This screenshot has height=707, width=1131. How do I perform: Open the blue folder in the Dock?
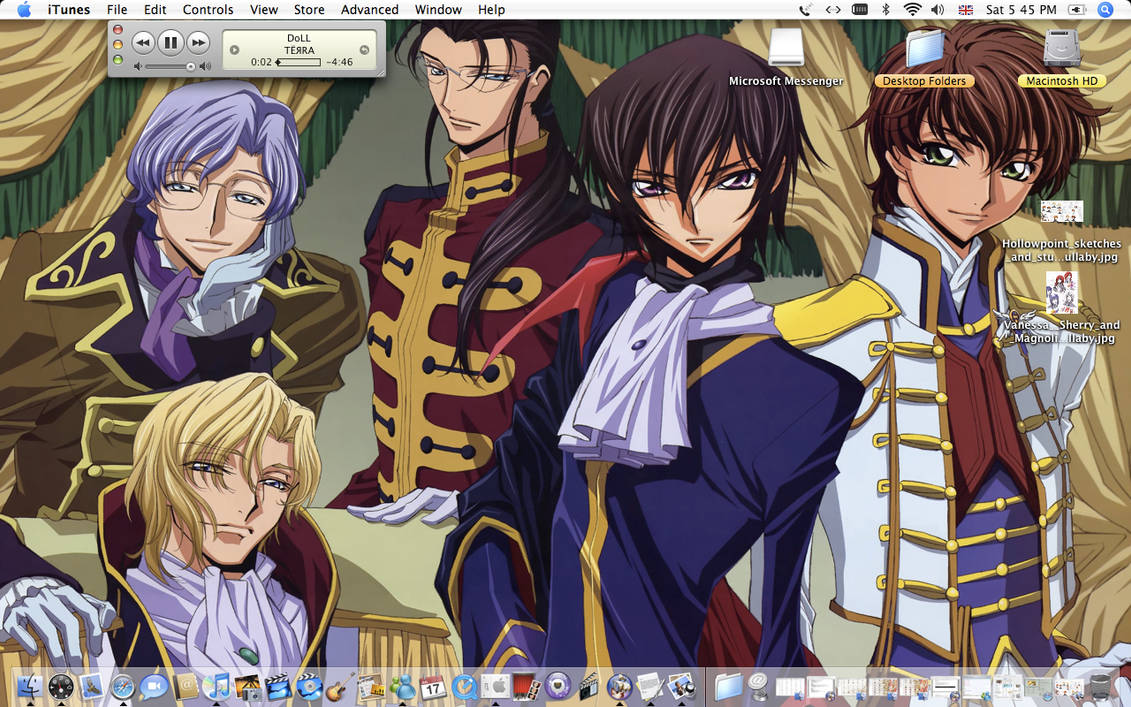coord(729,685)
